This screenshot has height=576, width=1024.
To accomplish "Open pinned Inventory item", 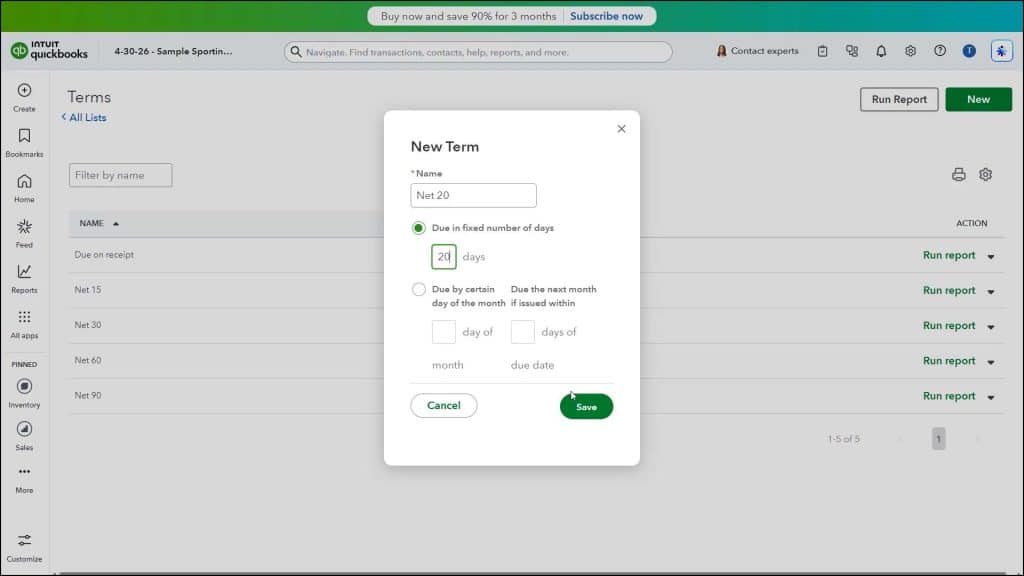I will coord(24,394).
